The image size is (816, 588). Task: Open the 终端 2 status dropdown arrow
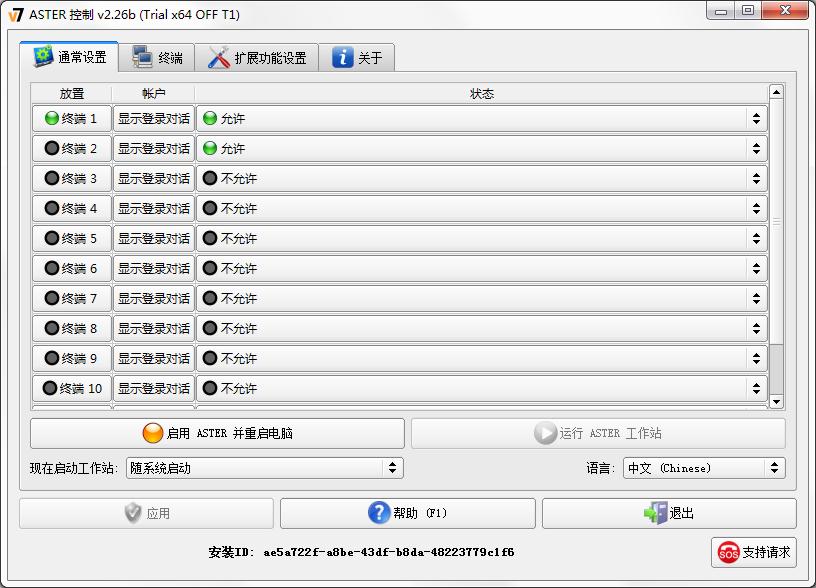(756, 149)
